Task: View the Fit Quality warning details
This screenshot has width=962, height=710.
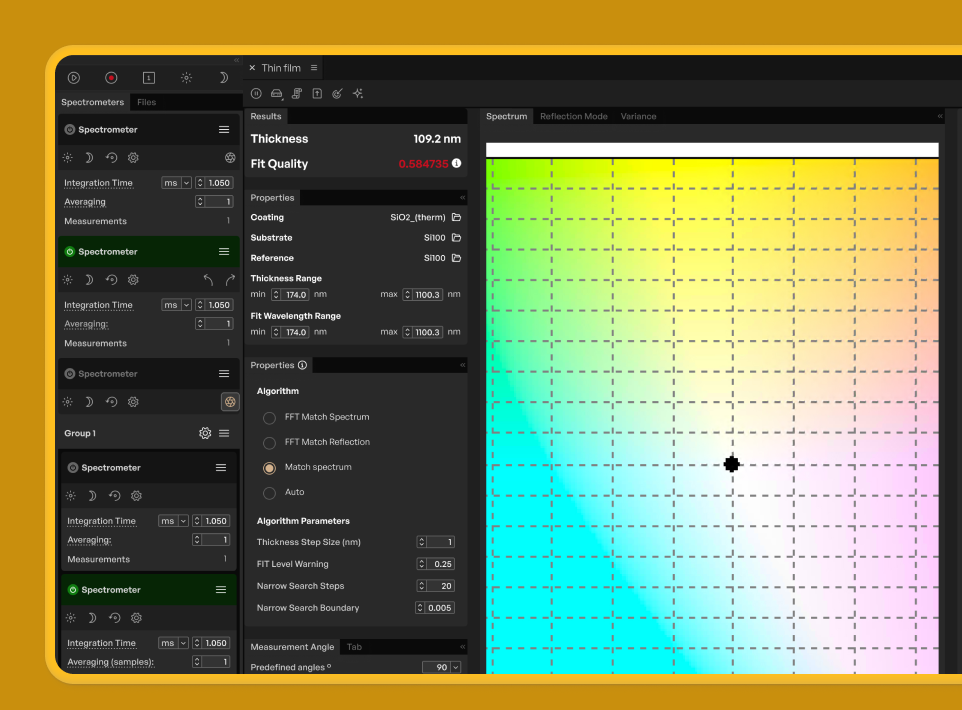Action: coord(456,163)
